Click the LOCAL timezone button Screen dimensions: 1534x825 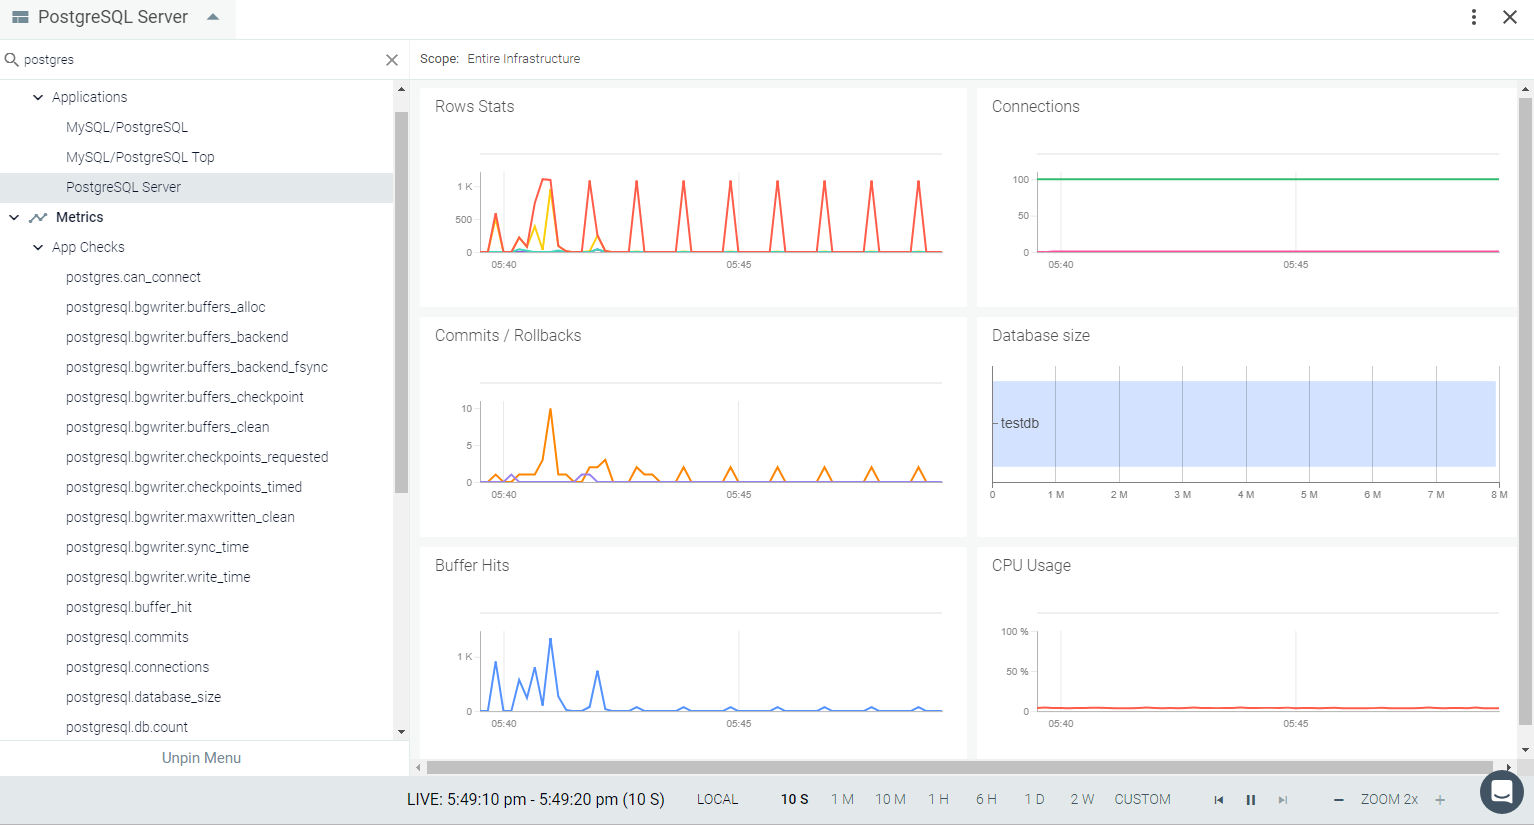click(717, 800)
